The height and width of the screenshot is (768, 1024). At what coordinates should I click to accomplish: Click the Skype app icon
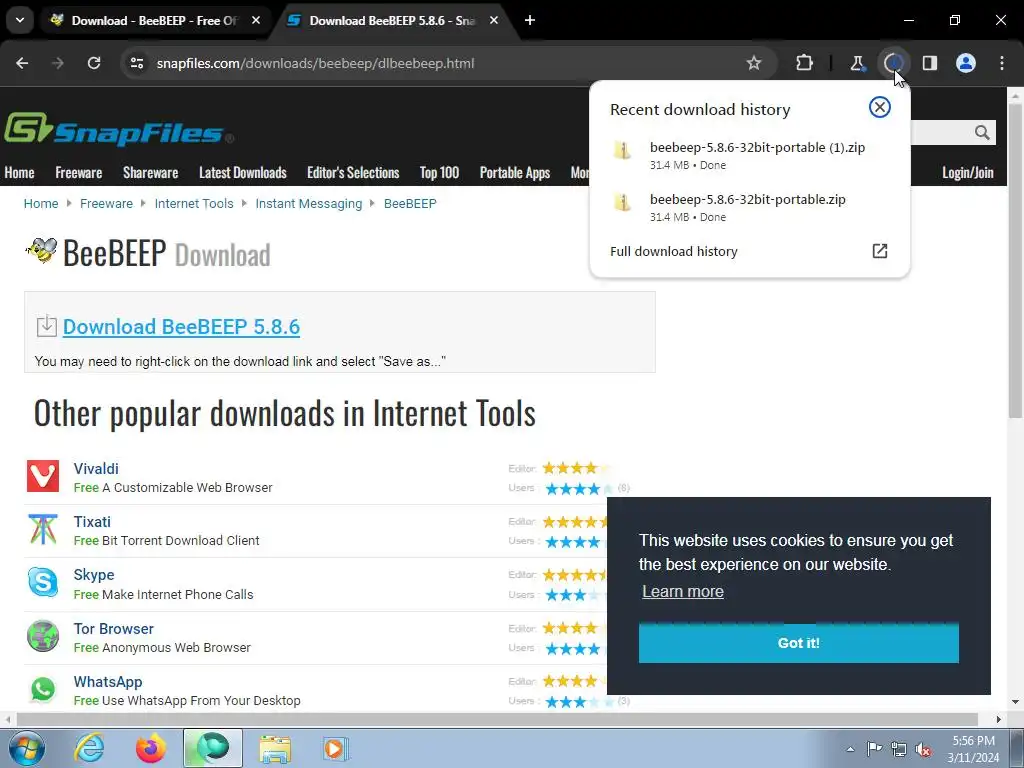pos(43,582)
